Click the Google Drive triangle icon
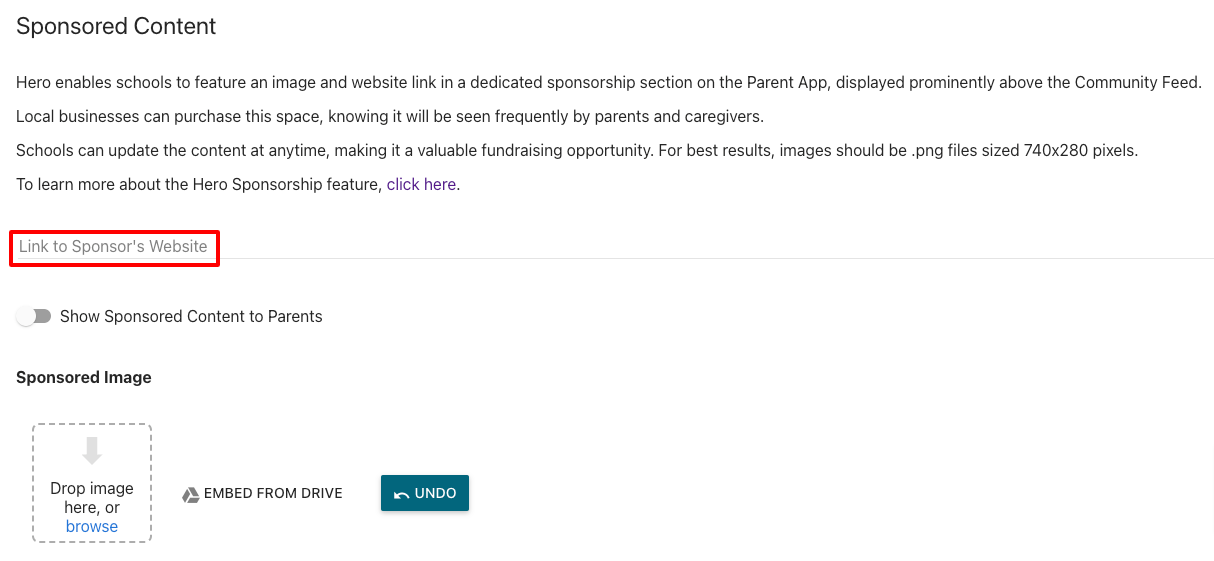Viewport: 1214px width, 561px height. click(x=190, y=494)
